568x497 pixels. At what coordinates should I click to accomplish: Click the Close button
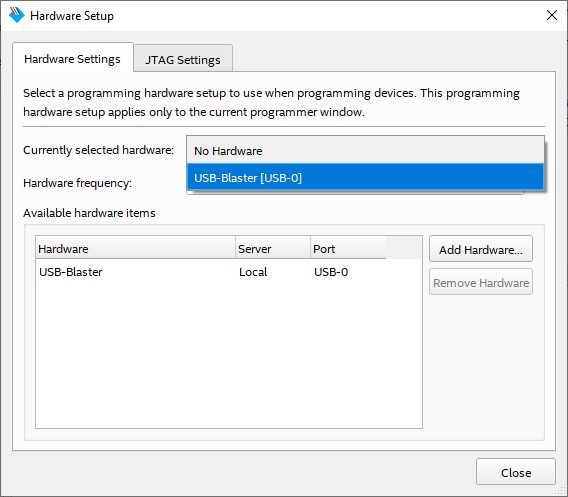516,472
